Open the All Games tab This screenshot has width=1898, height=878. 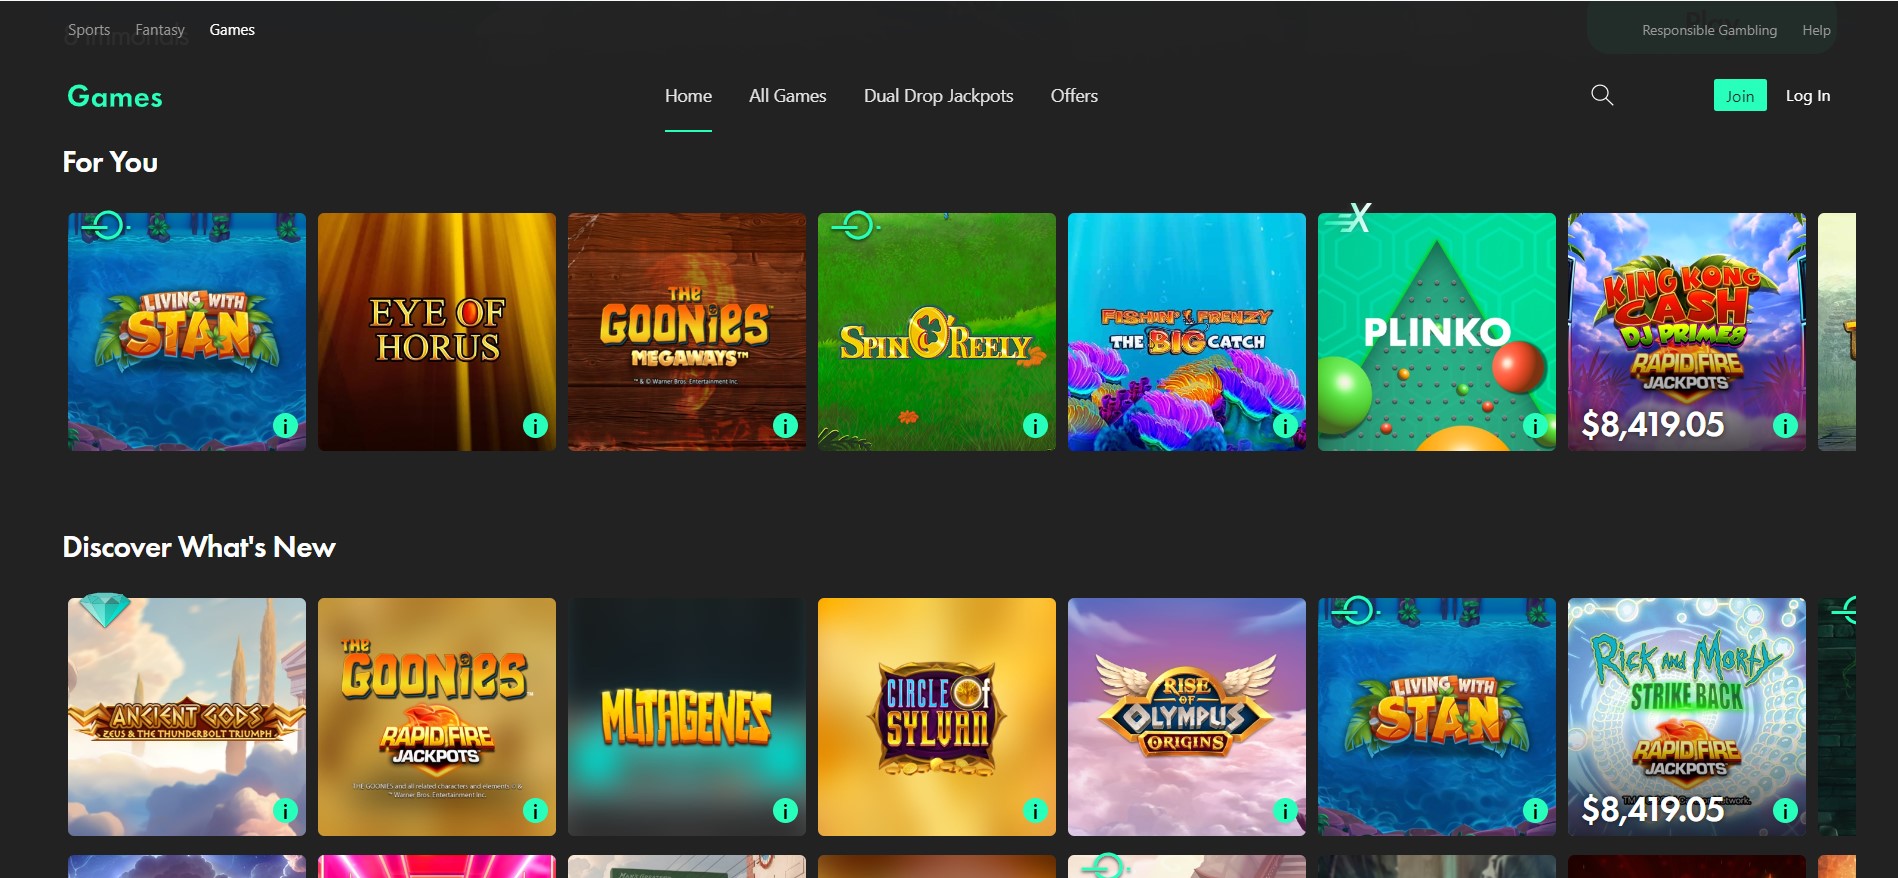[x=787, y=96]
